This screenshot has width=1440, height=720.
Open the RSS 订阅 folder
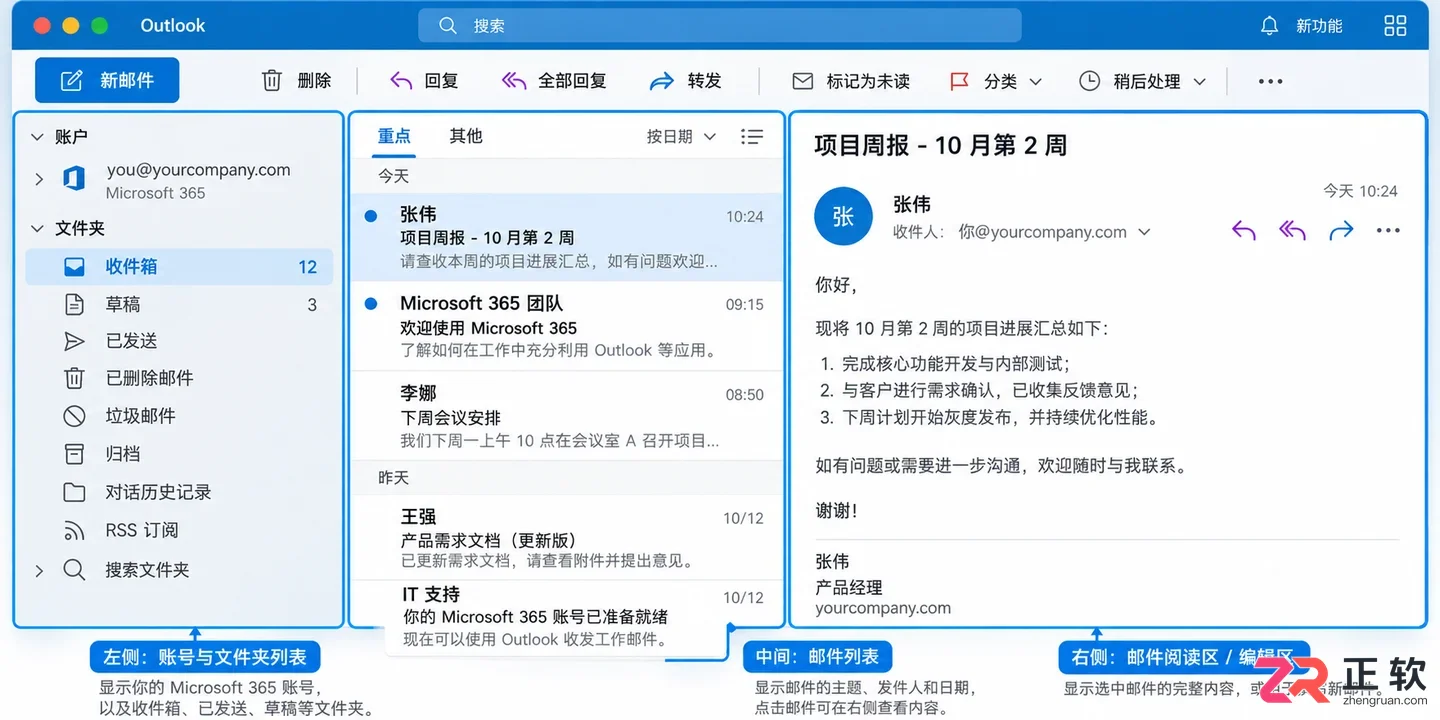[179, 530]
